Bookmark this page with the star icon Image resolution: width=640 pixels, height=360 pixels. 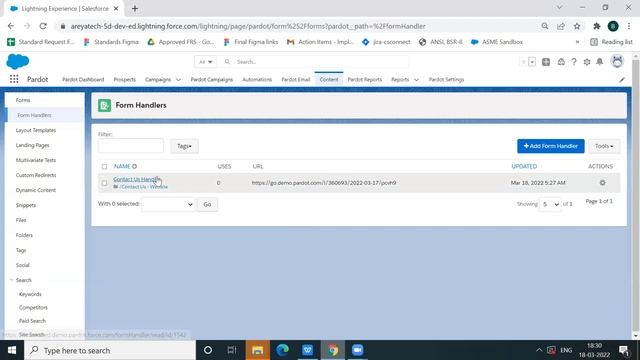577,26
